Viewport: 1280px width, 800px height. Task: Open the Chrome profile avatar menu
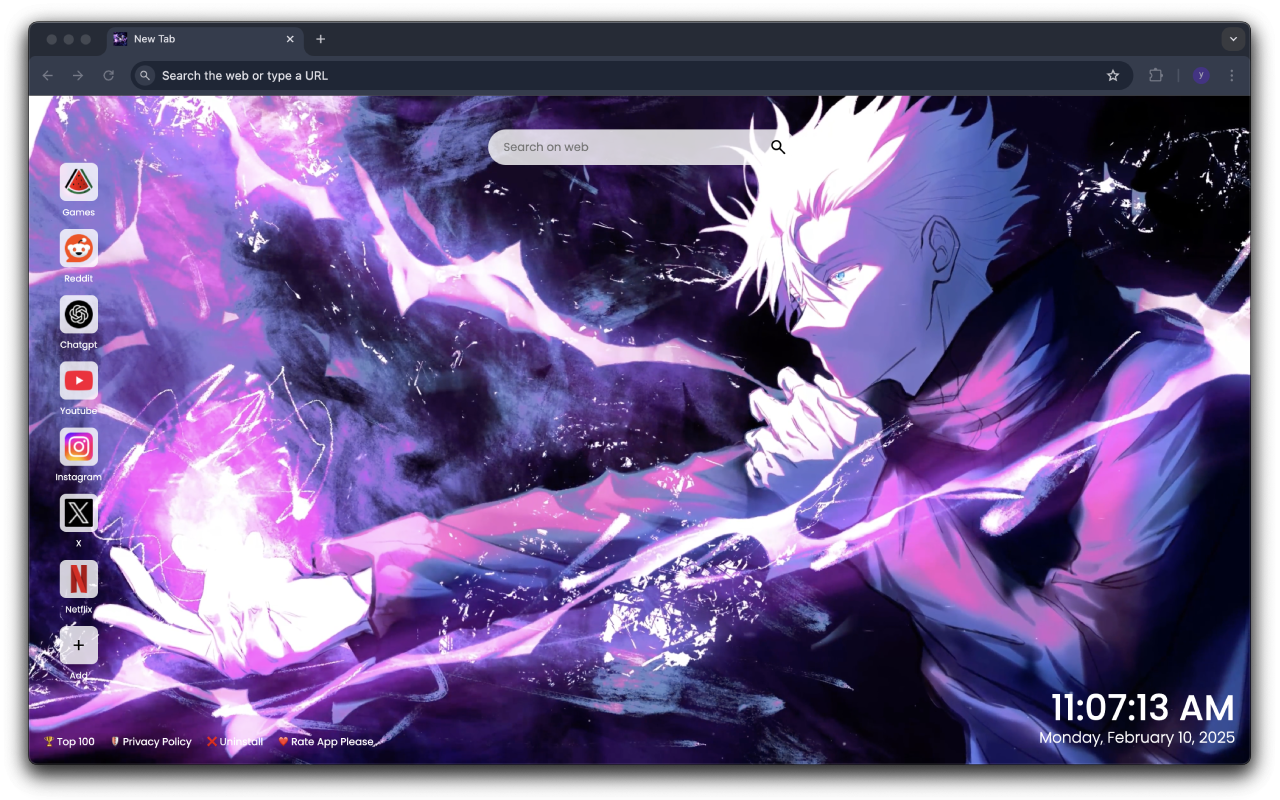pos(1200,75)
